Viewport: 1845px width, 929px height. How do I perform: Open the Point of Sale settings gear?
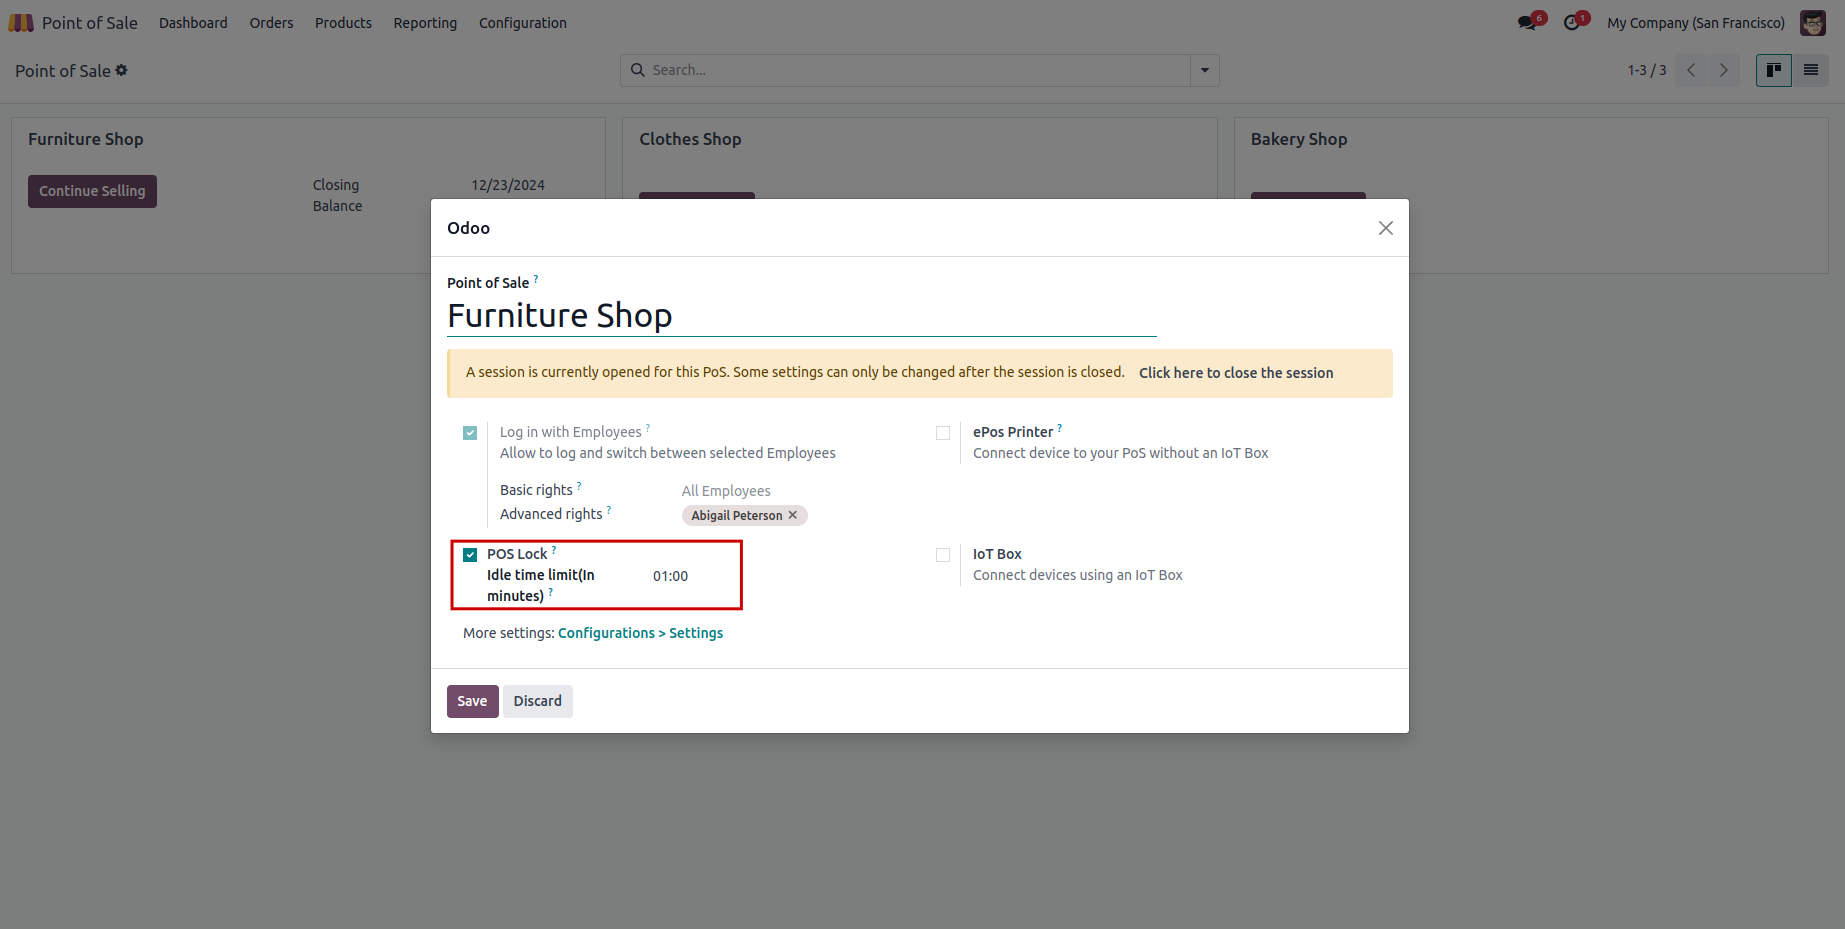click(122, 70)
